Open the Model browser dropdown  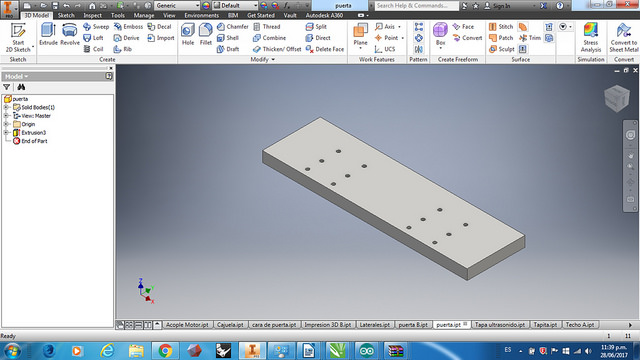(x=16, y=76)
